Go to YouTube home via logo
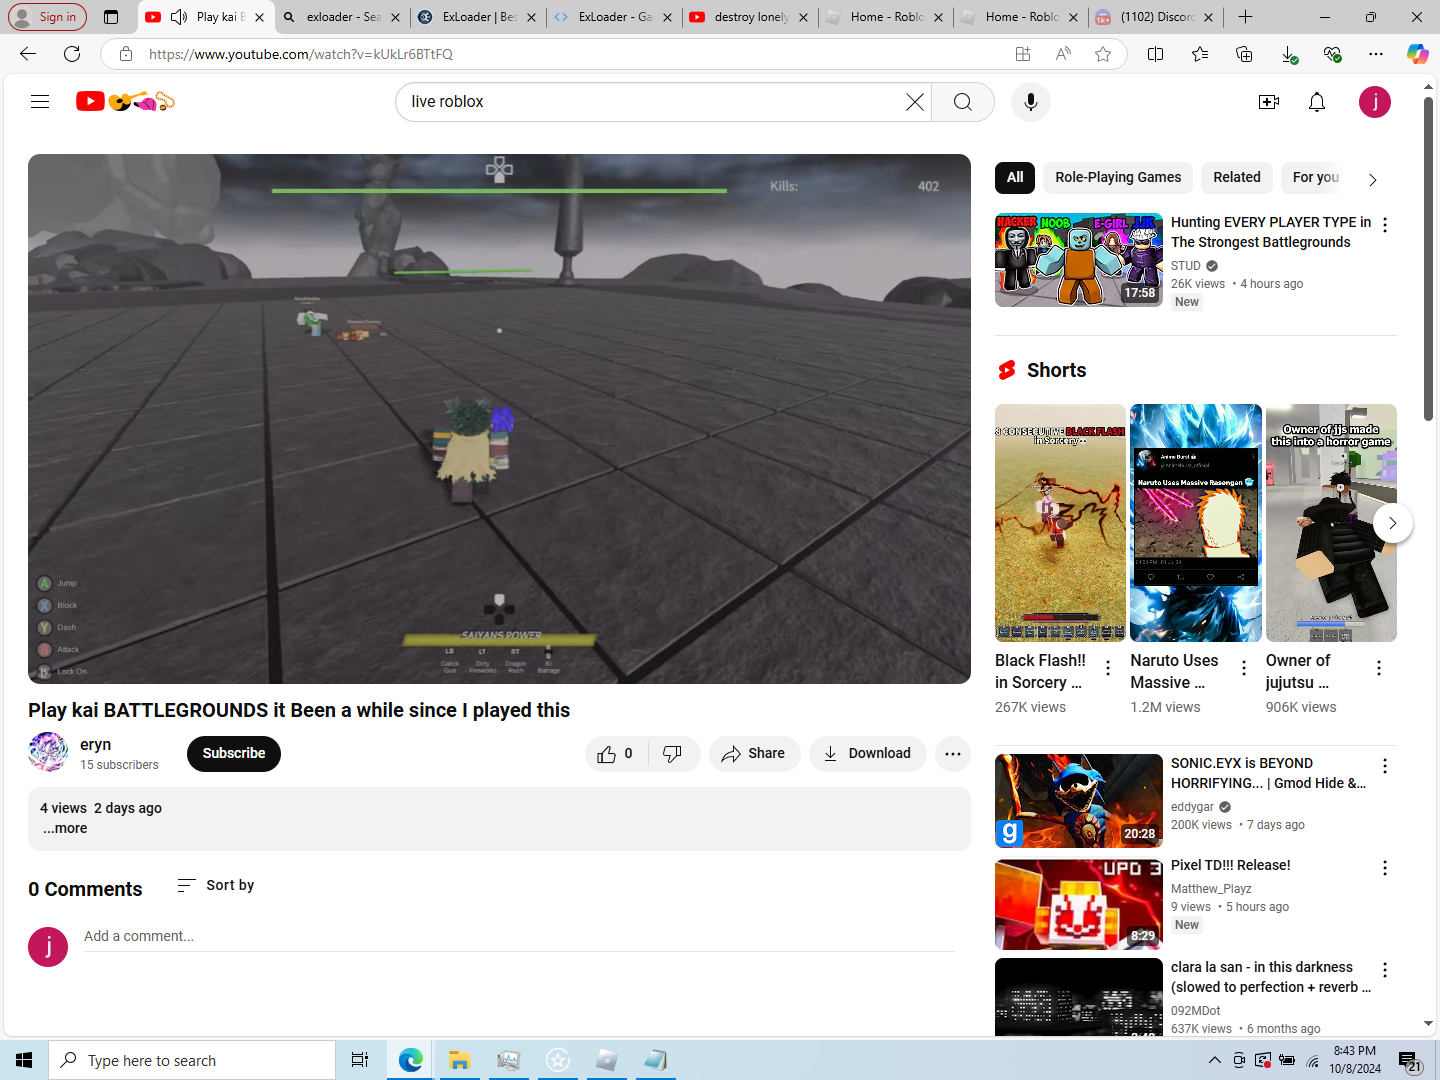The image size is (1440, 1080). click(126, 101)
